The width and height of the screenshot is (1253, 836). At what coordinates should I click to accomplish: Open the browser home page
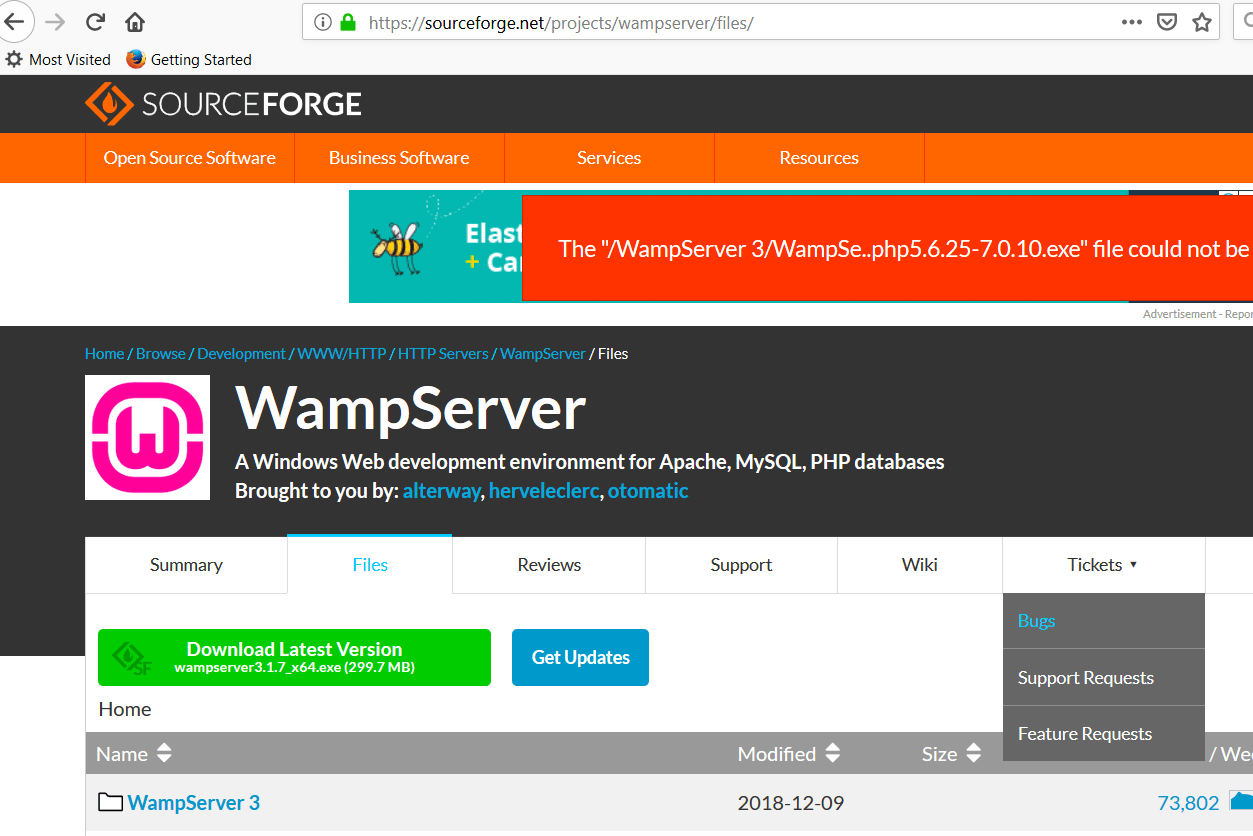[134, 21]
